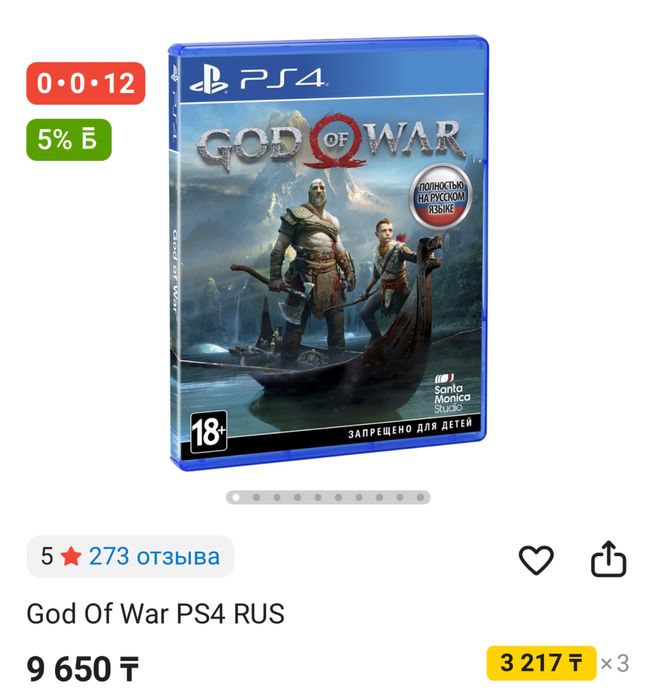
Task: Tap the red 0·0·12 installment badge
Action: [86, 83]
